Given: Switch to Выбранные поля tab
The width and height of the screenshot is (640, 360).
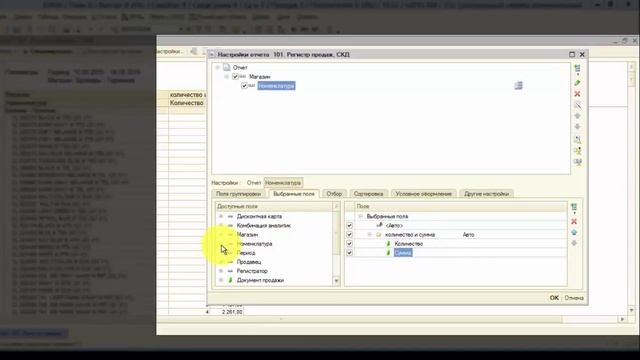Looking at the screenshot, I should point(294,194).
